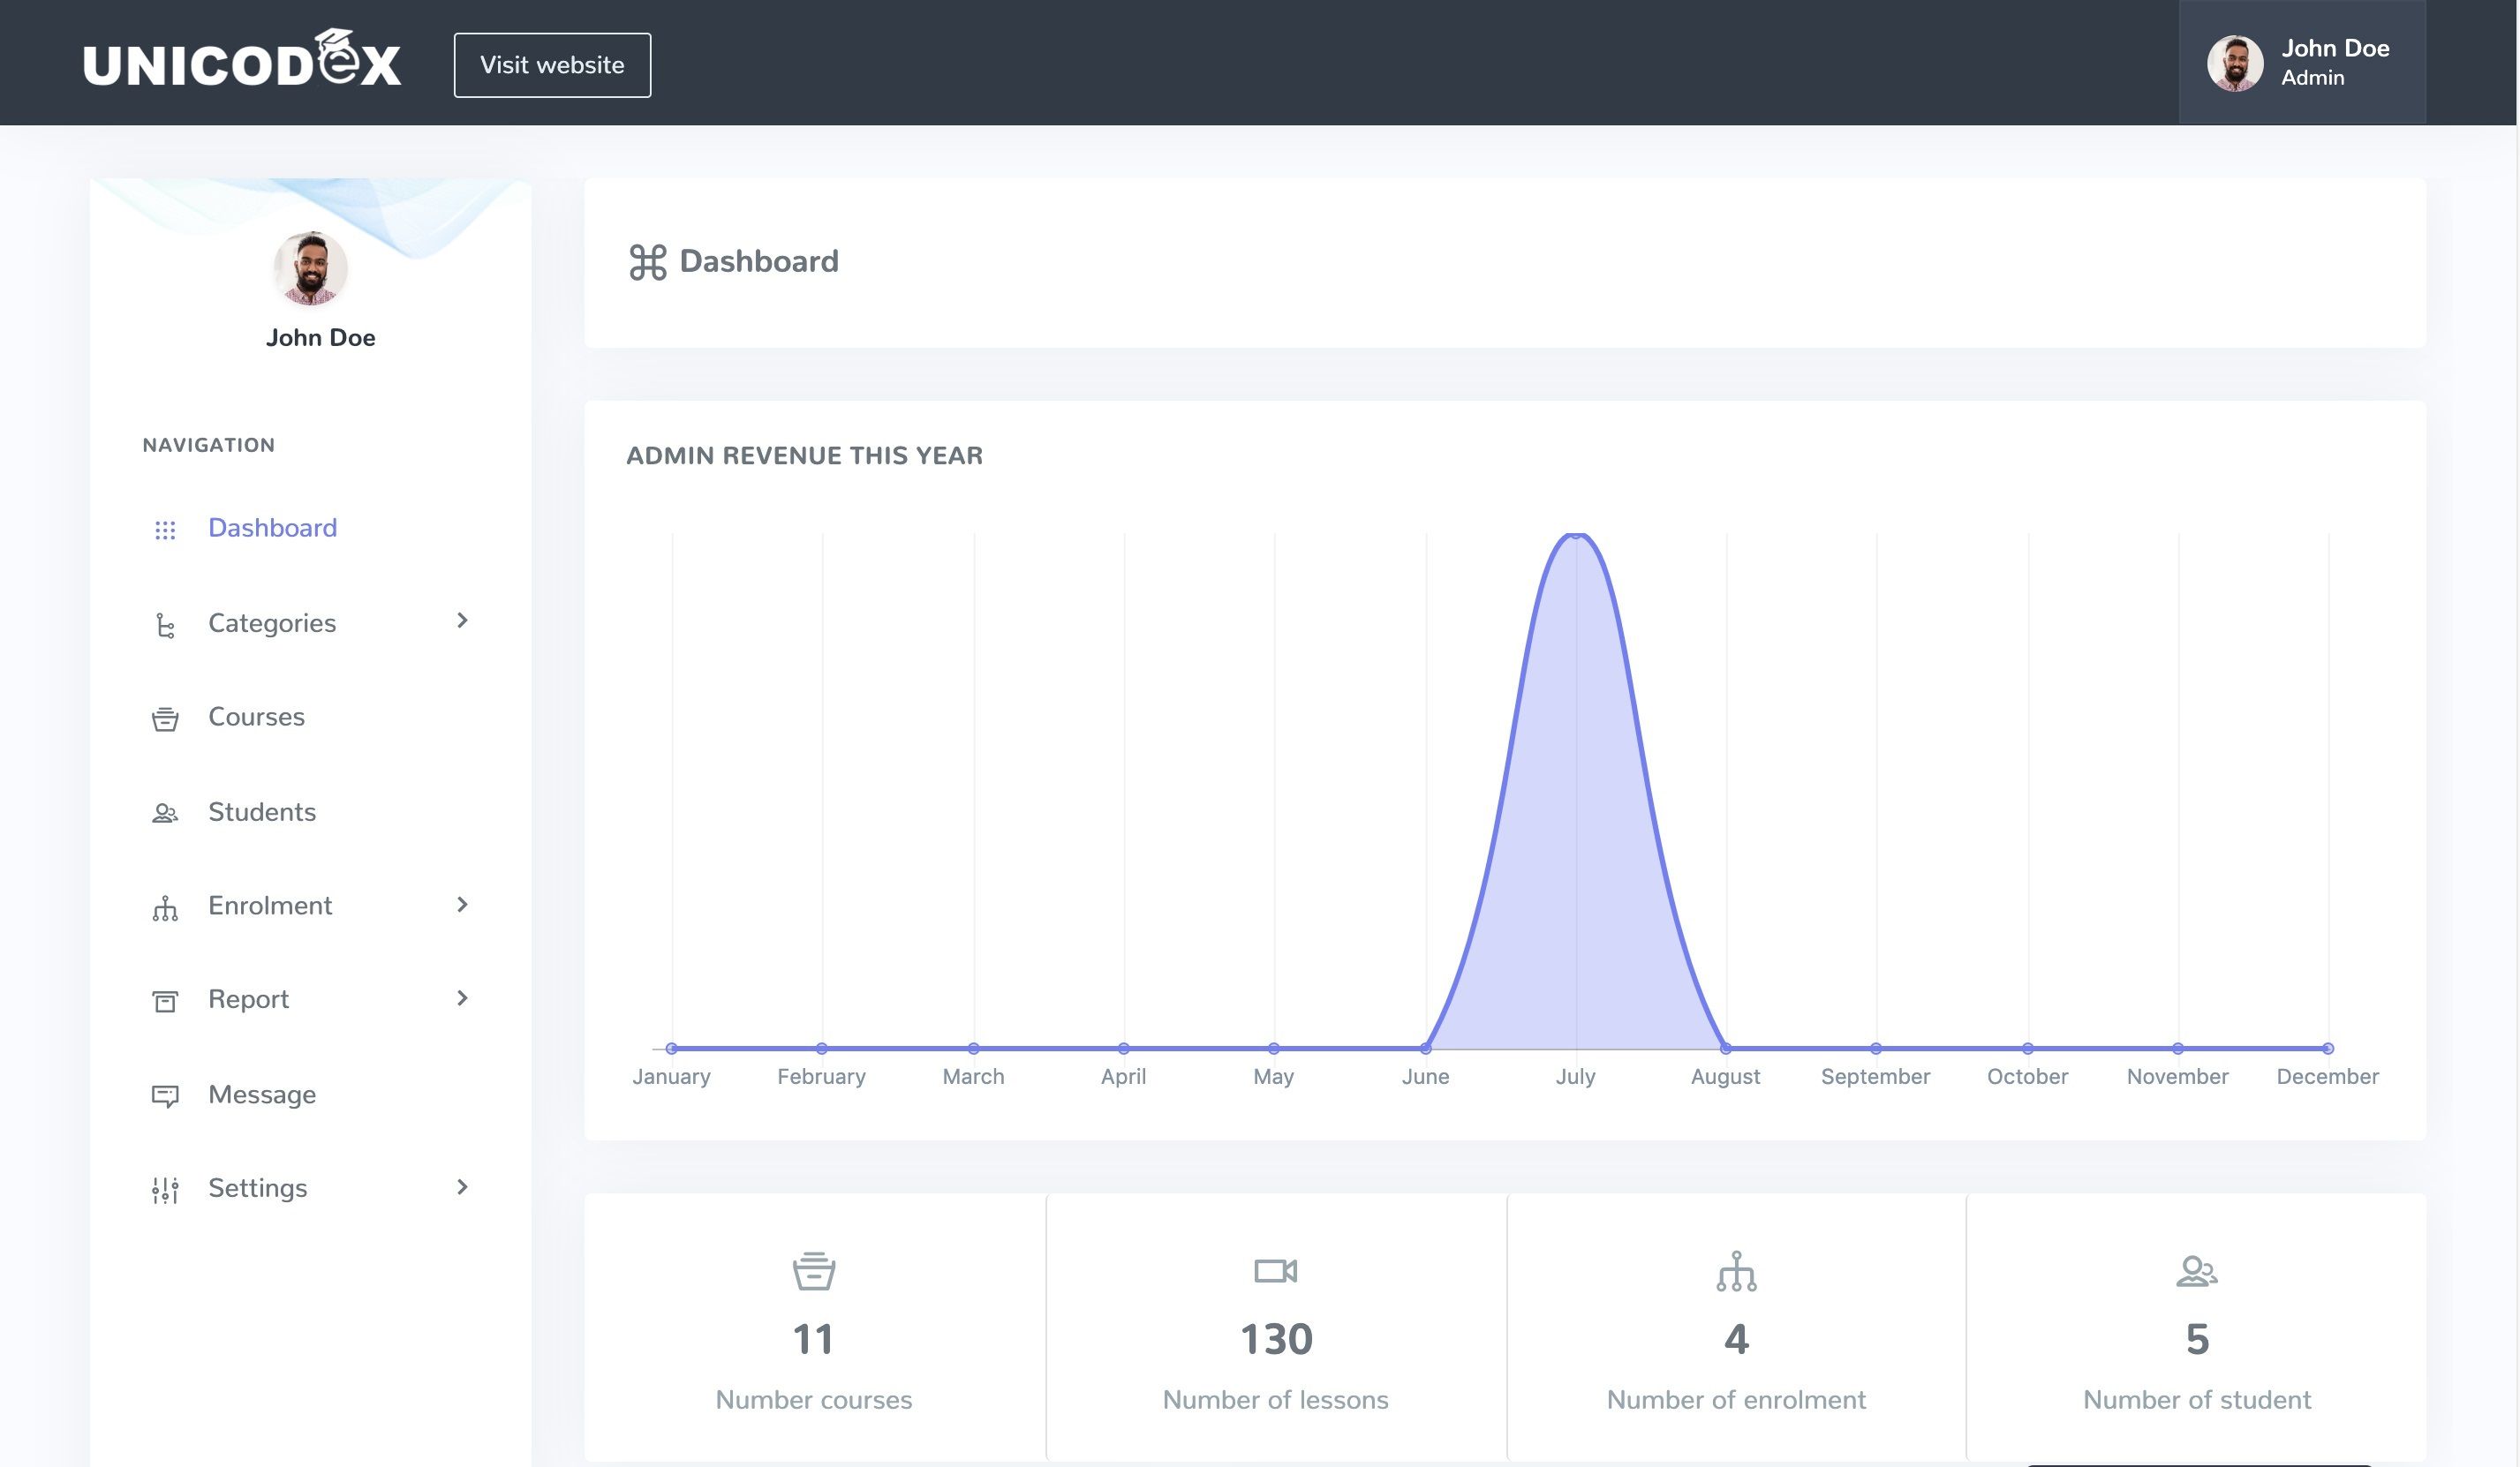Screen dimensions: 2520x1467
Task: Click the command icon beside Dashboard heading
Action: click(648, 262)
